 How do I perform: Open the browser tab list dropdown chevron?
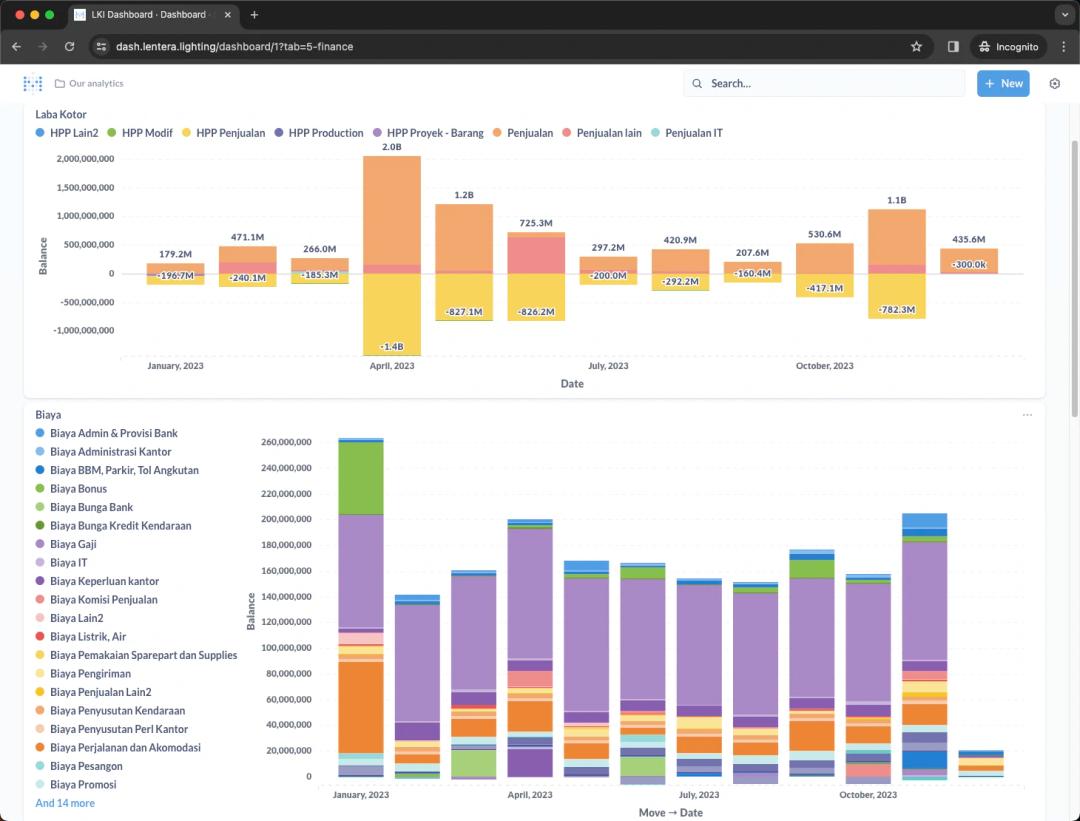[1063, 15]
